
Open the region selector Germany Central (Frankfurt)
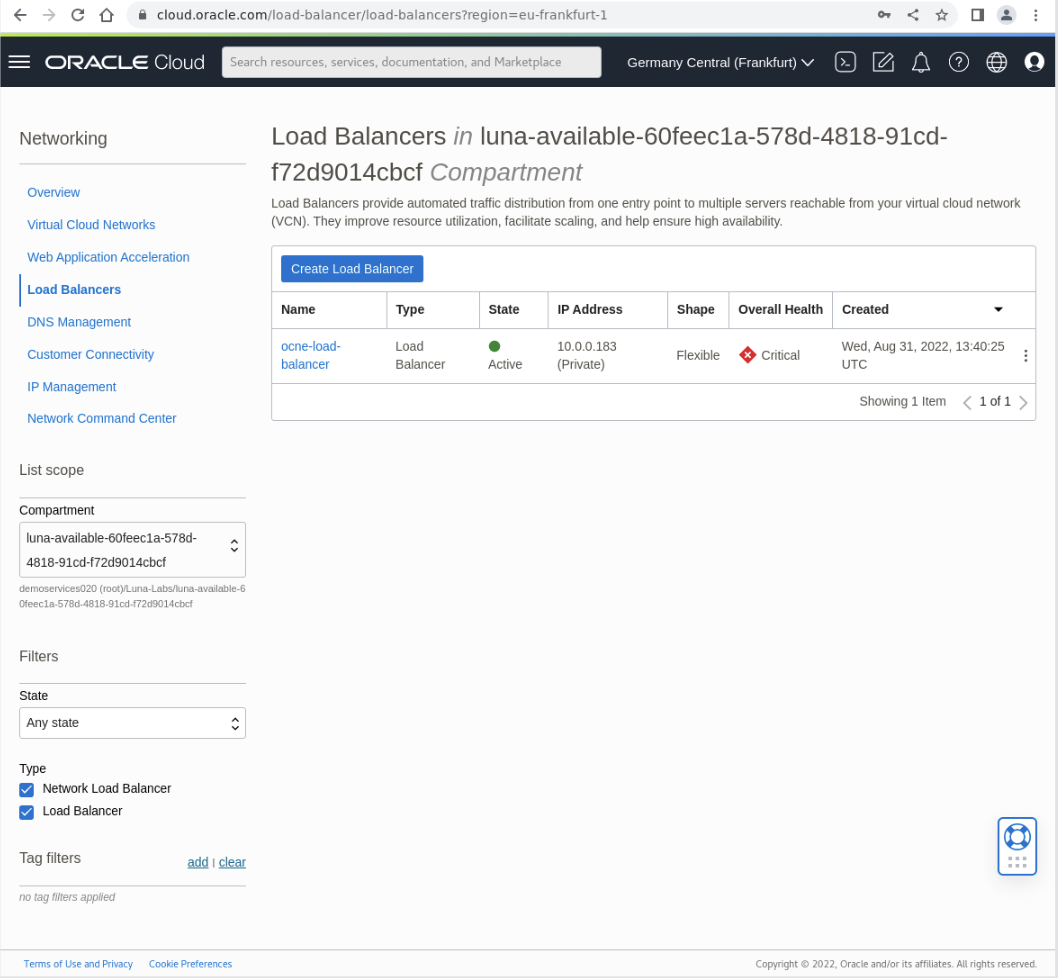pos(720,62)
